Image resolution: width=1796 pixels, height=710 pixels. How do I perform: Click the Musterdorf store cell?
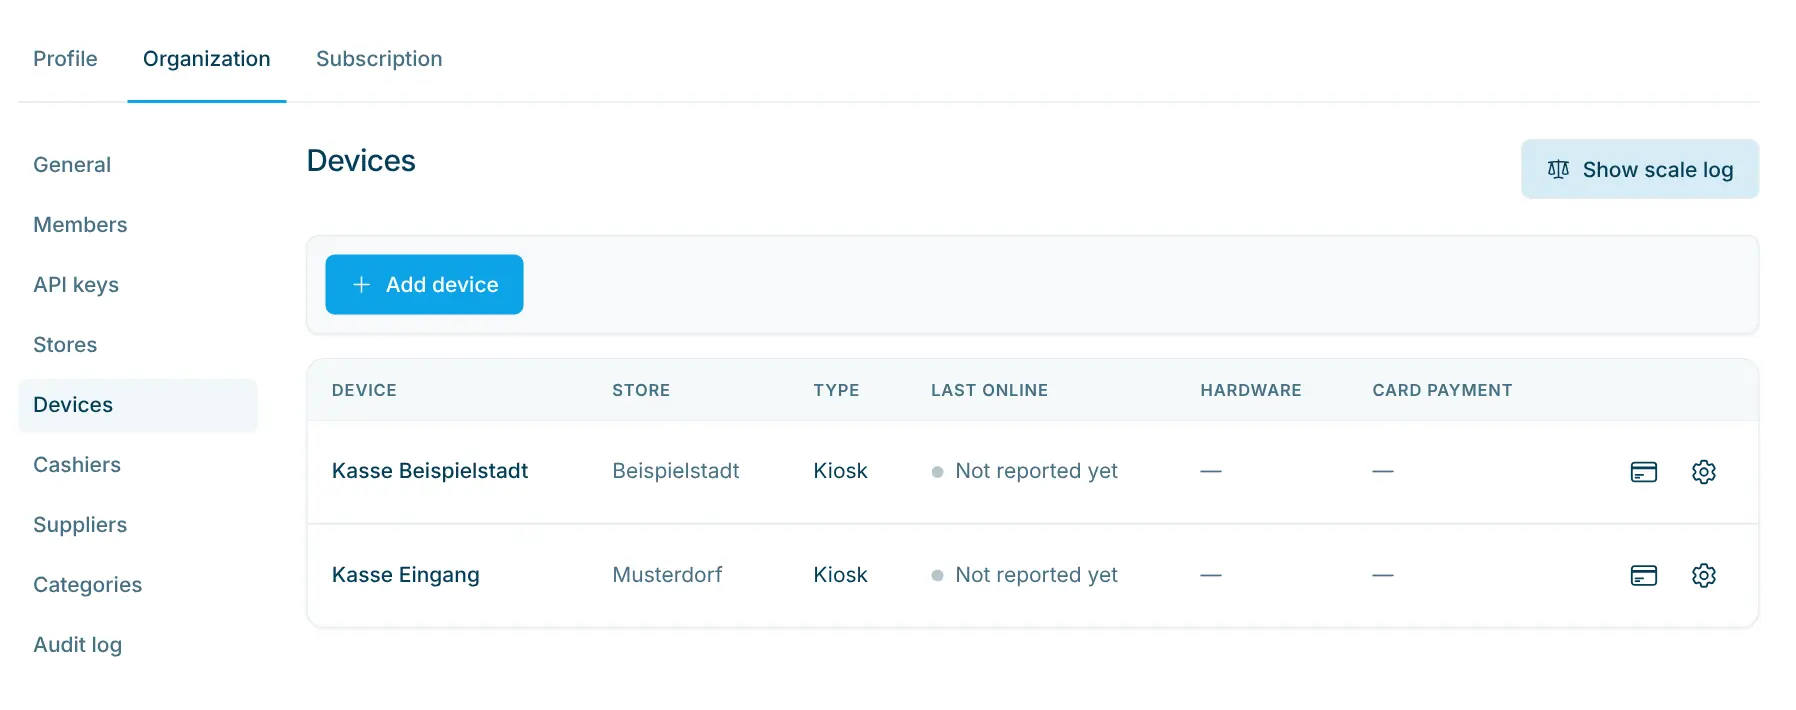pos(667,575)
